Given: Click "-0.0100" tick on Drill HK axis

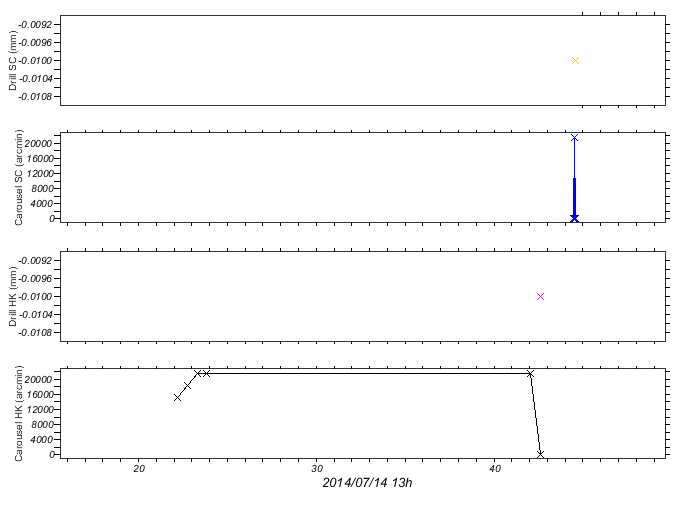Looking at the screenshot, I should pos(34,297).
